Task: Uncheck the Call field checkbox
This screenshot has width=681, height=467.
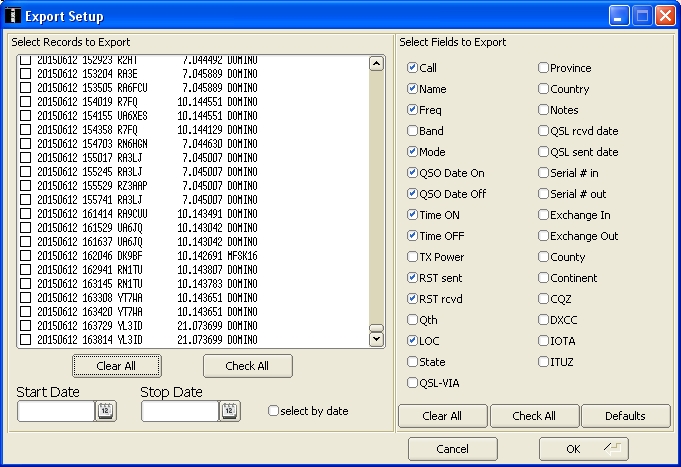Action: coord(413,68)
